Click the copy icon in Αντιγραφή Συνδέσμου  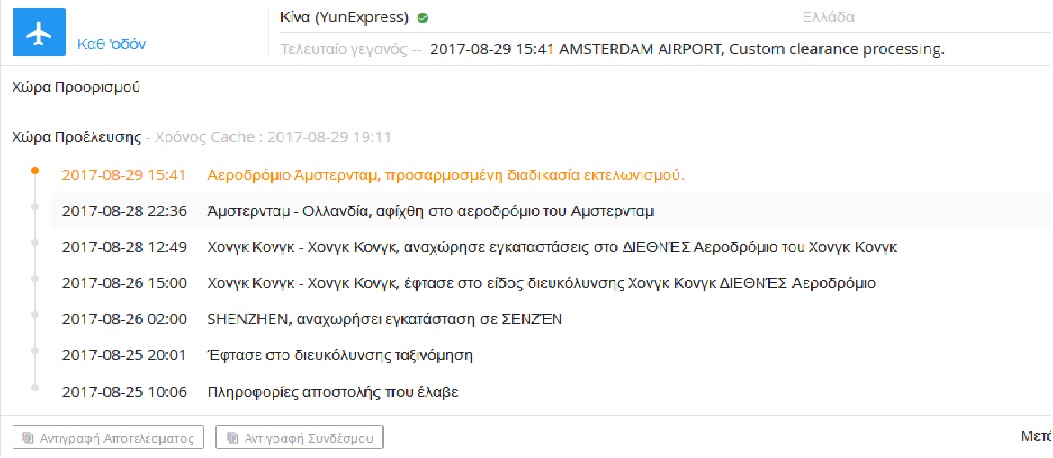[233, 438]
